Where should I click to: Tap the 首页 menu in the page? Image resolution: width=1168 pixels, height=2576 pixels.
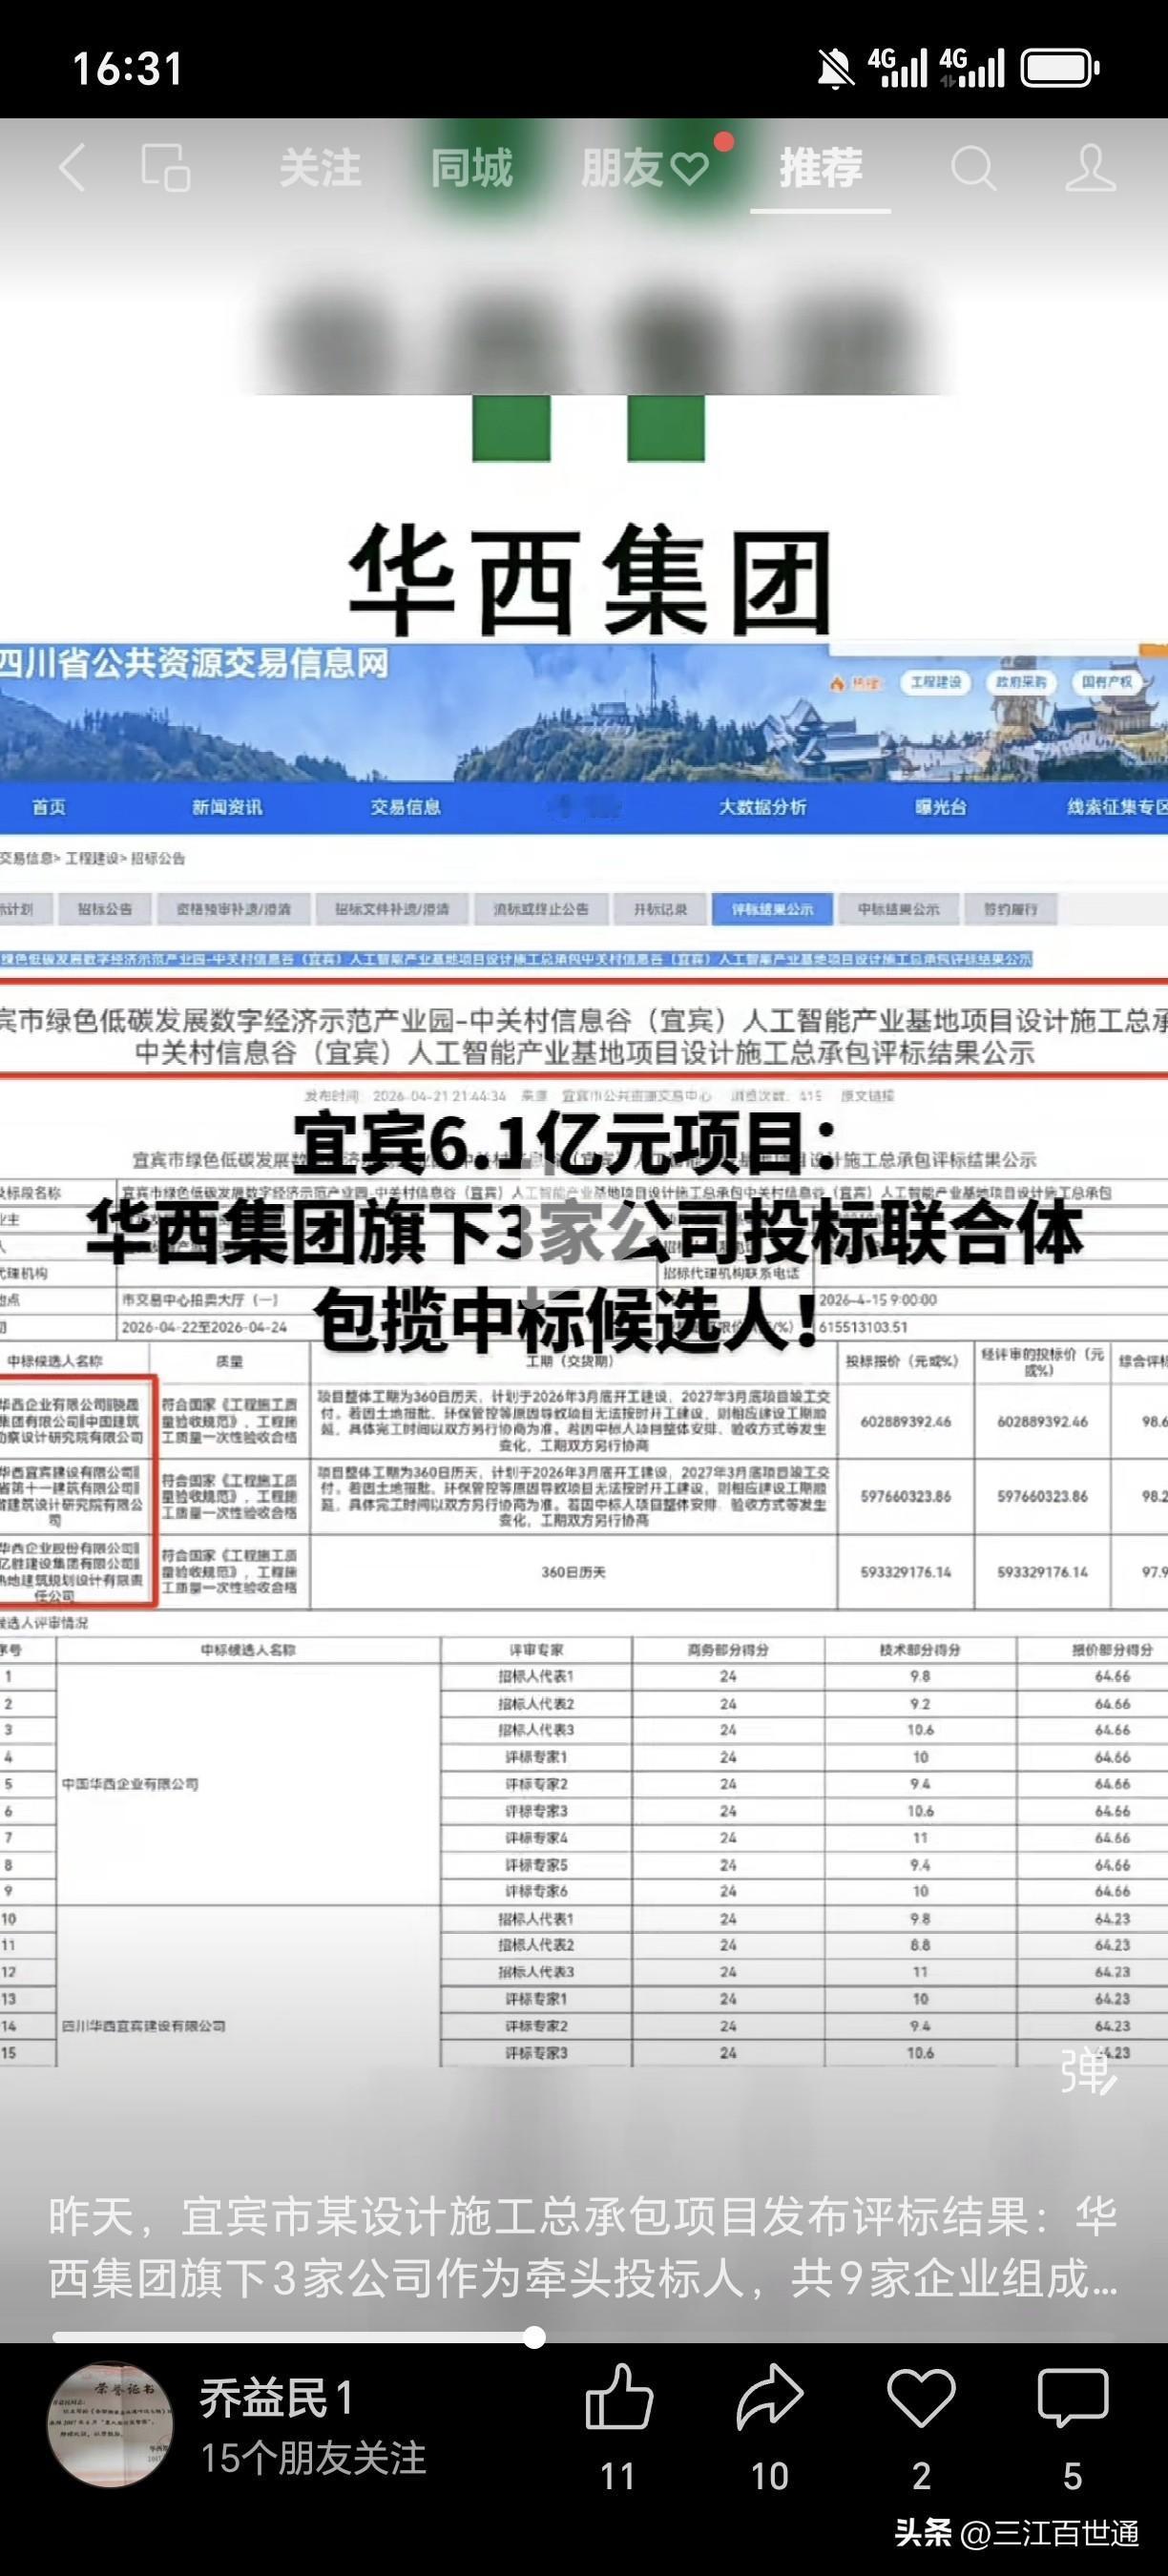(x=49, y=807)
